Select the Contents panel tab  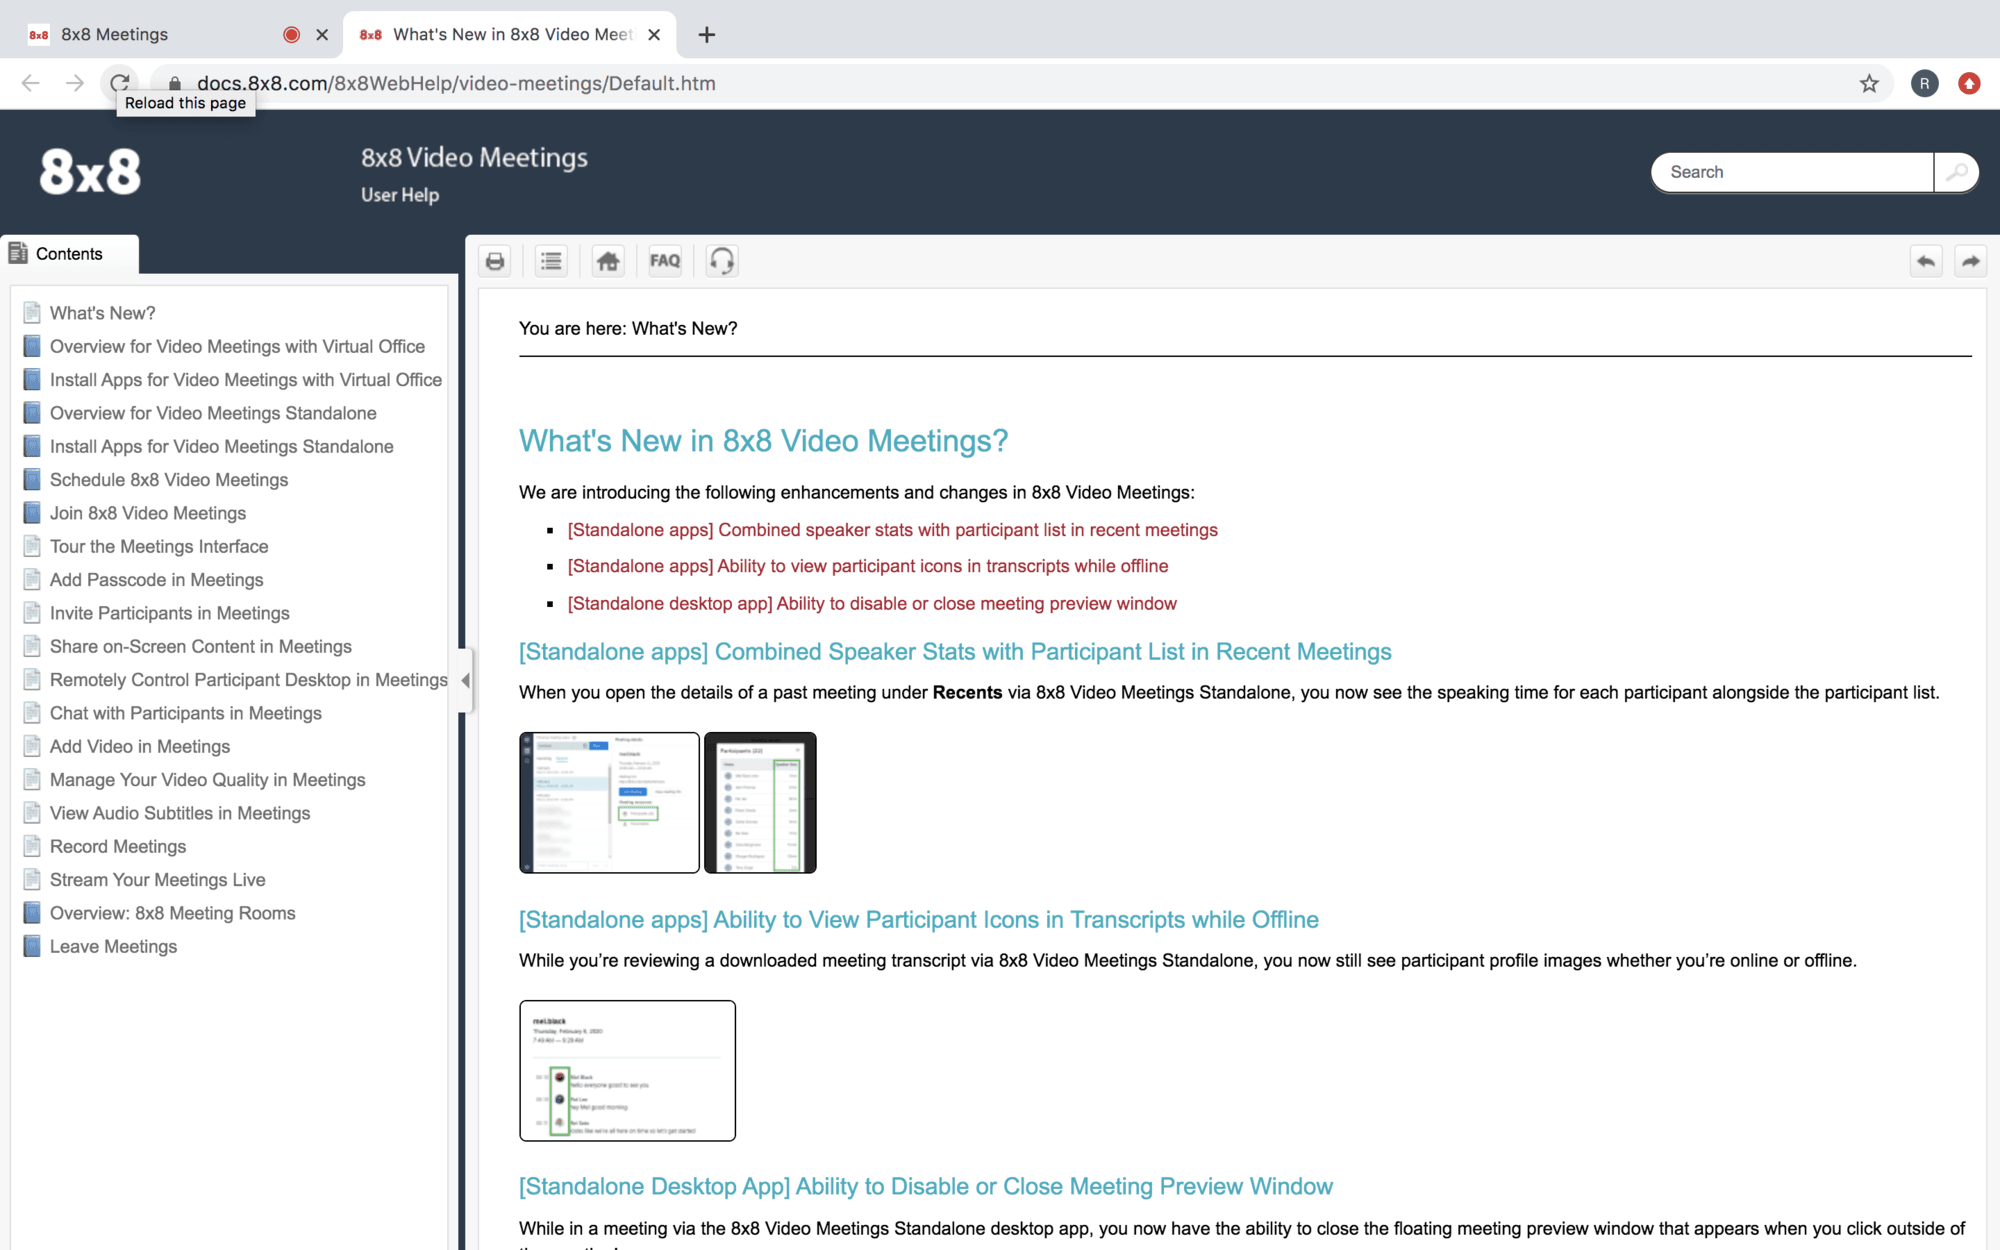coord(70,254)
